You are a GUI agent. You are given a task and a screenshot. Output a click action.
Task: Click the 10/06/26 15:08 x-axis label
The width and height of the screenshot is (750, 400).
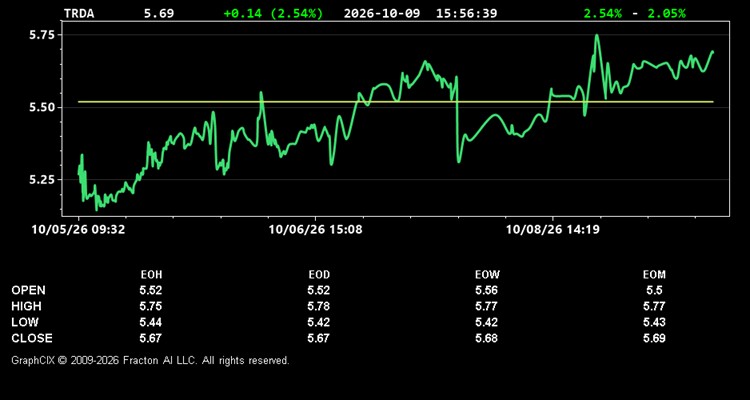click(315, 230)
